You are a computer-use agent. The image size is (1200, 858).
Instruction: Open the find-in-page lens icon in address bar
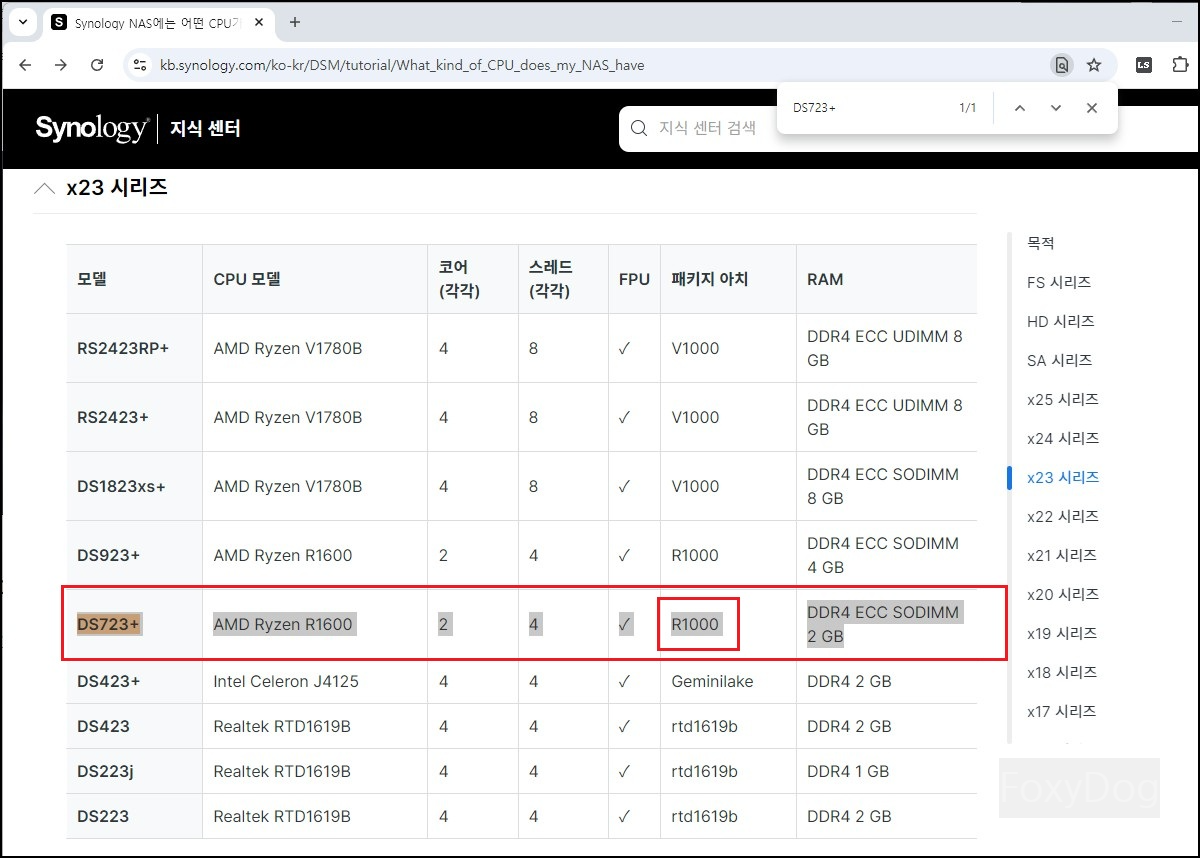1062,65
